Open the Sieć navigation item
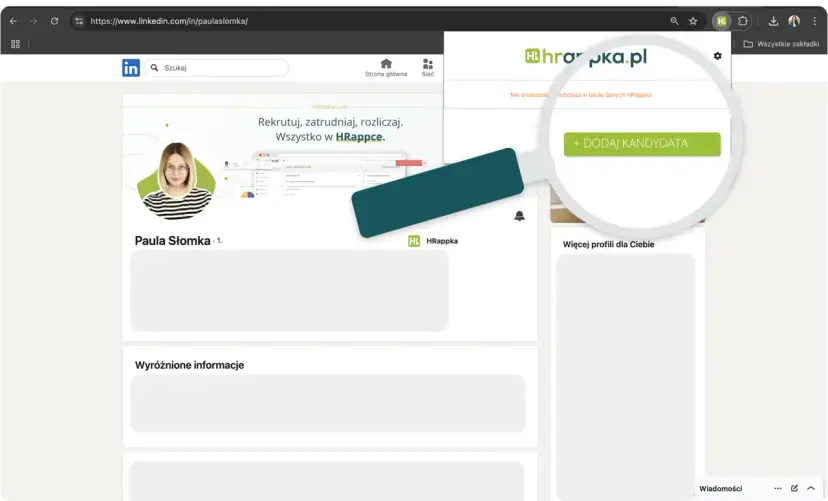This screenshot has width=828, height=501. [428, 67]
